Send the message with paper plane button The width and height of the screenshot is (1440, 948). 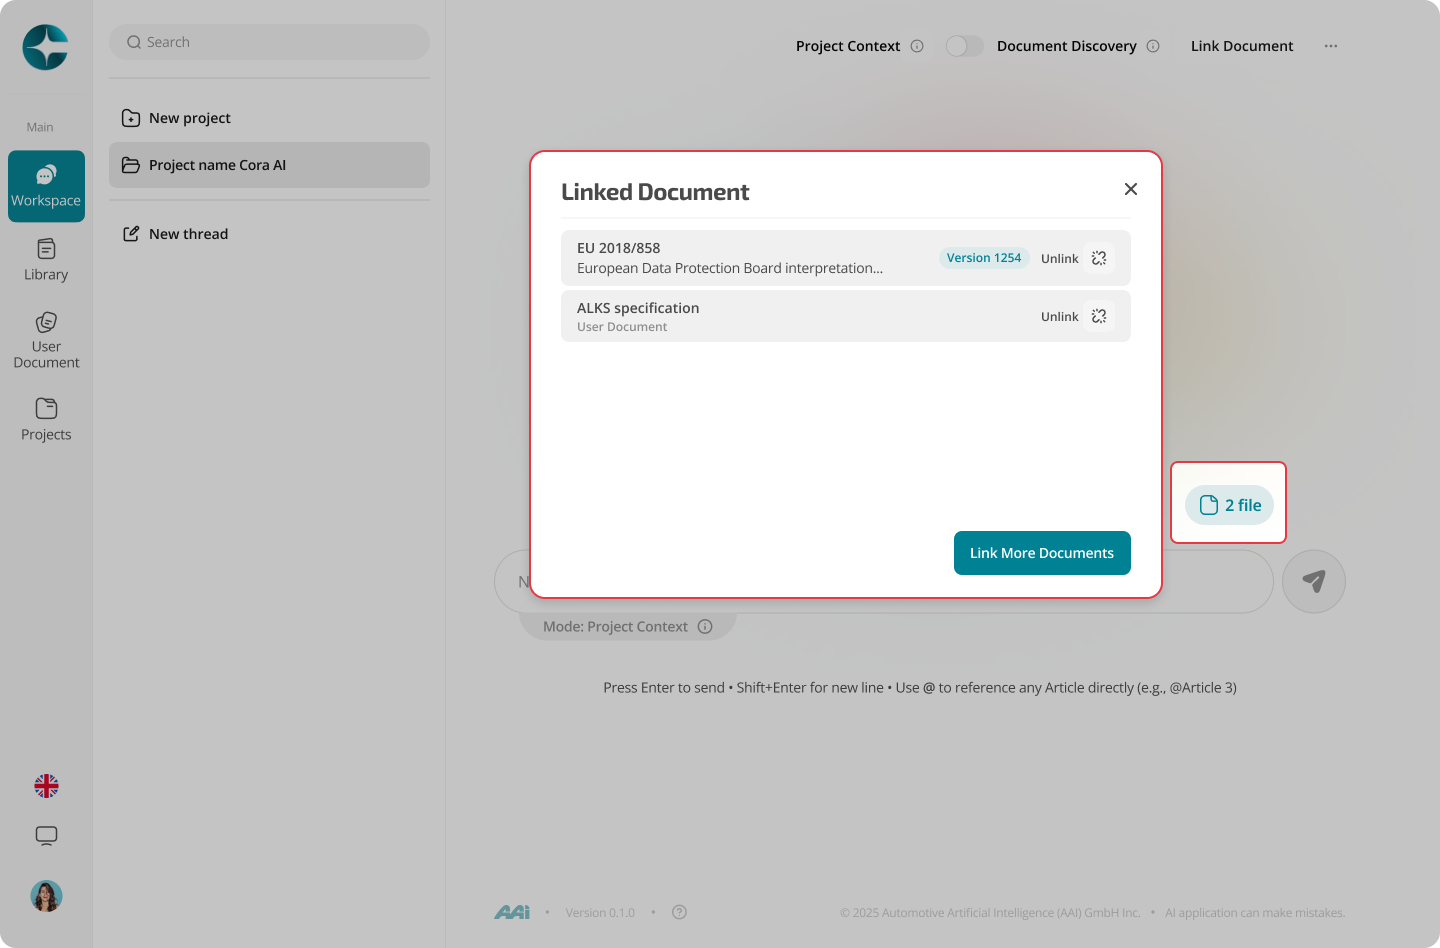tap(1314, 581)
